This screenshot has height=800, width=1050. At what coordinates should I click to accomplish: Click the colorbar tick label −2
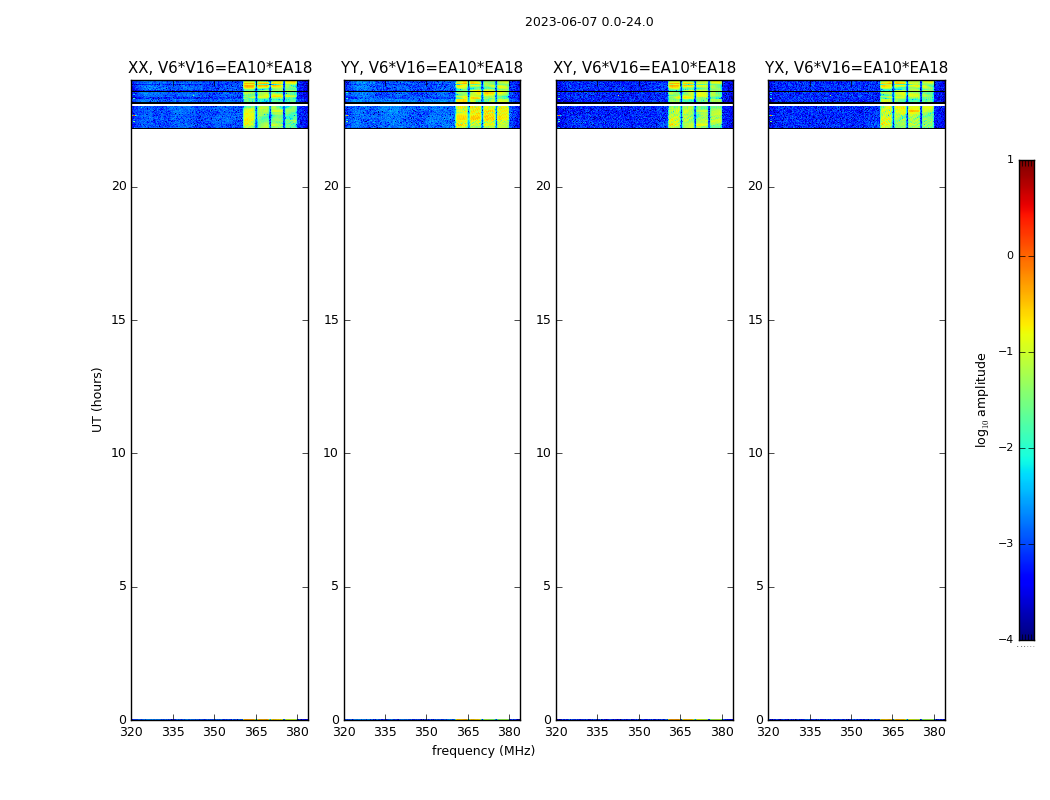tap(1006, 447)
